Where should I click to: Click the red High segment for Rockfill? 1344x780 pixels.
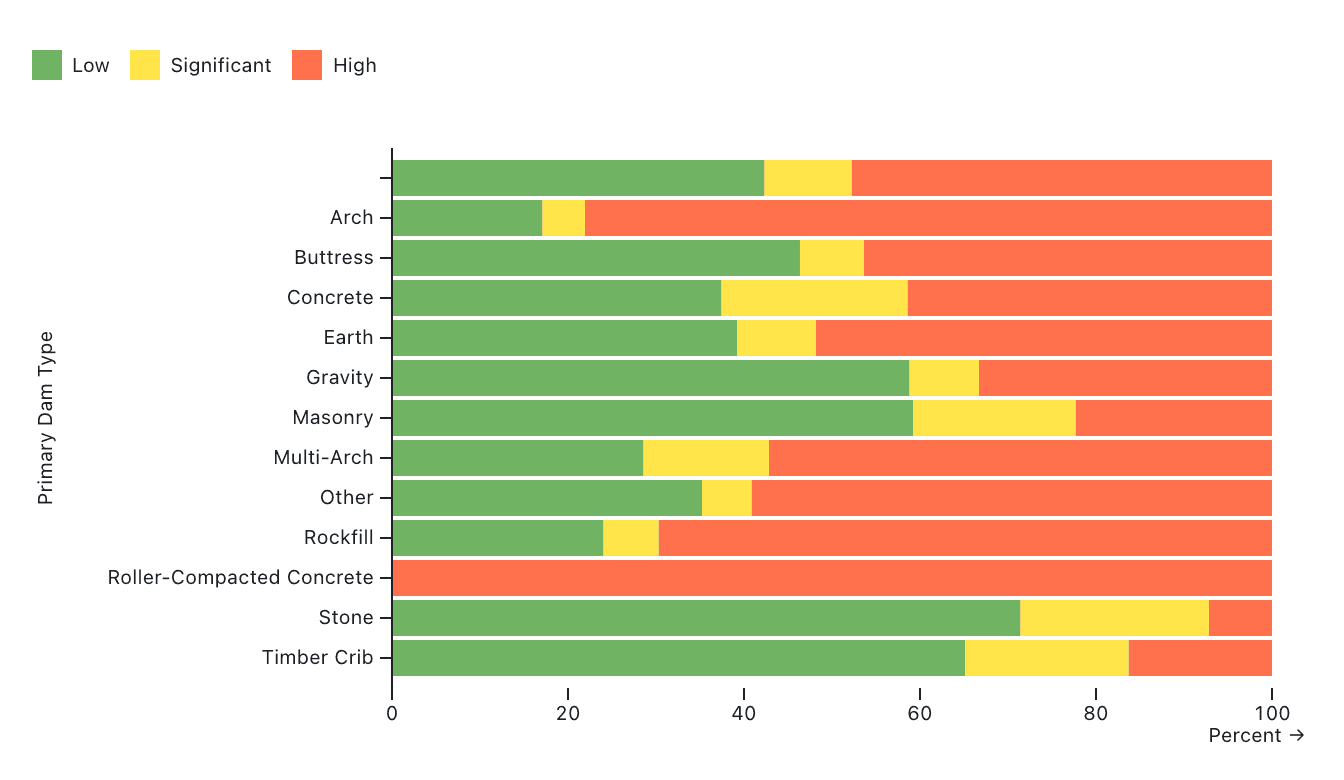(965, 538)
